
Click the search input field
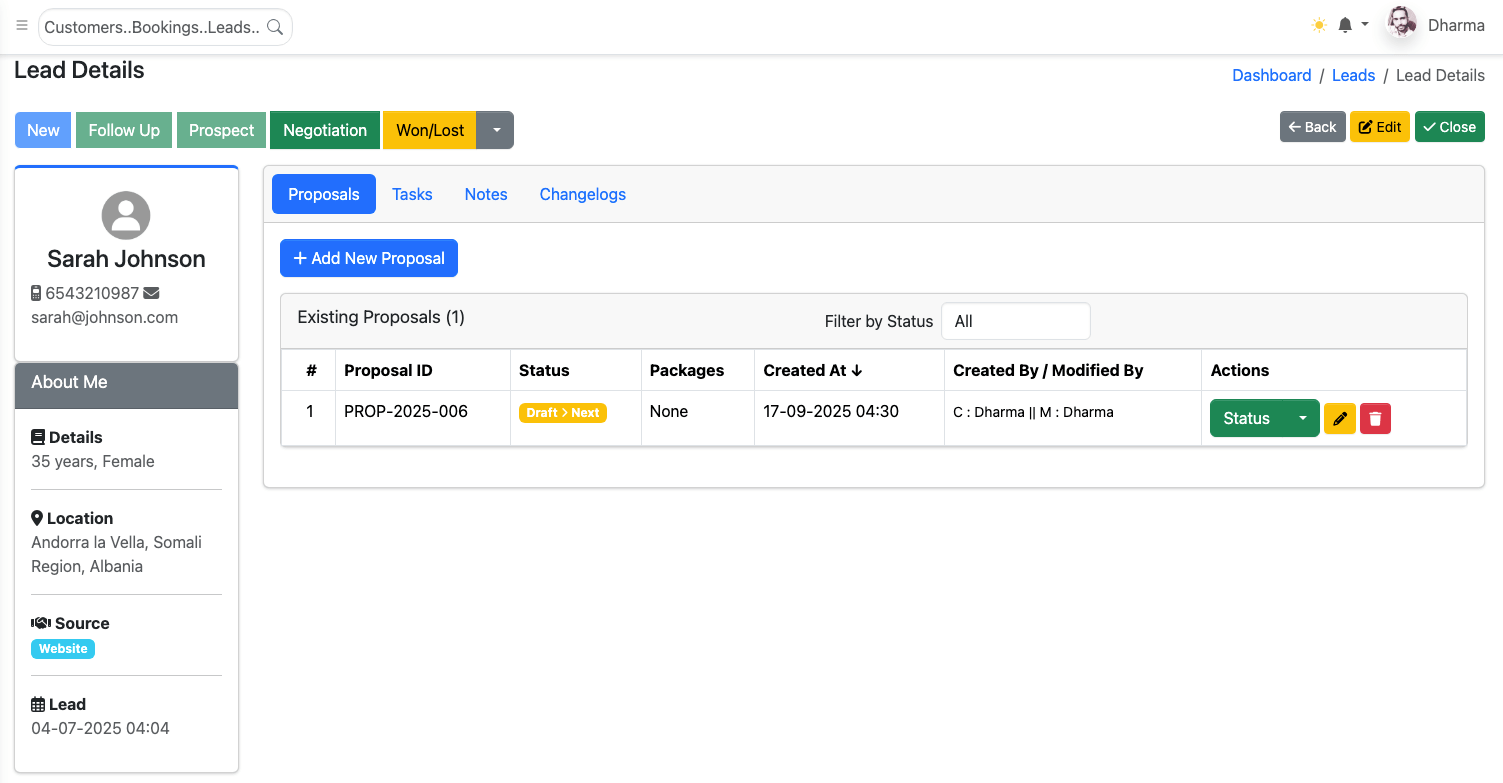pyautogui.click(x=151, y=27)
